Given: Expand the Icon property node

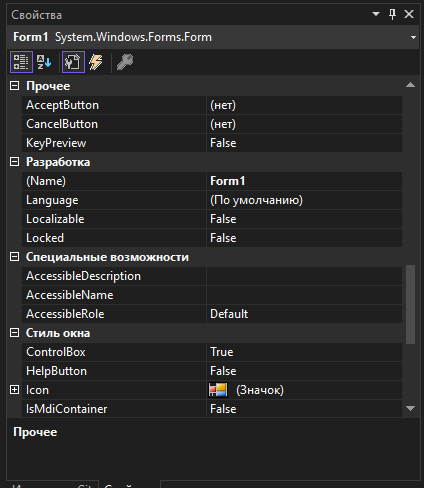Looking at the screenshot, I should coord(14,390).
